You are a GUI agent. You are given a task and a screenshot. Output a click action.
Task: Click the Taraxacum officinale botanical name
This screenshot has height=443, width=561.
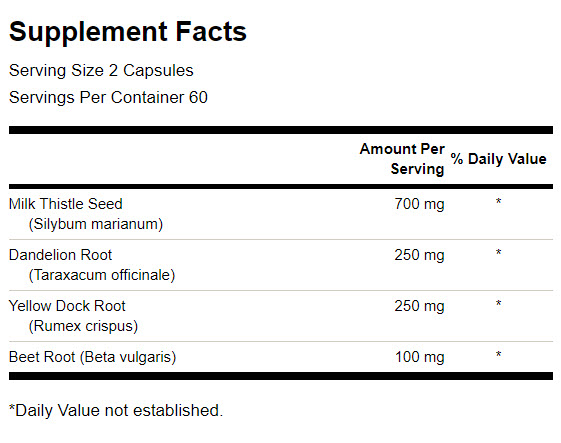(102, 275)
